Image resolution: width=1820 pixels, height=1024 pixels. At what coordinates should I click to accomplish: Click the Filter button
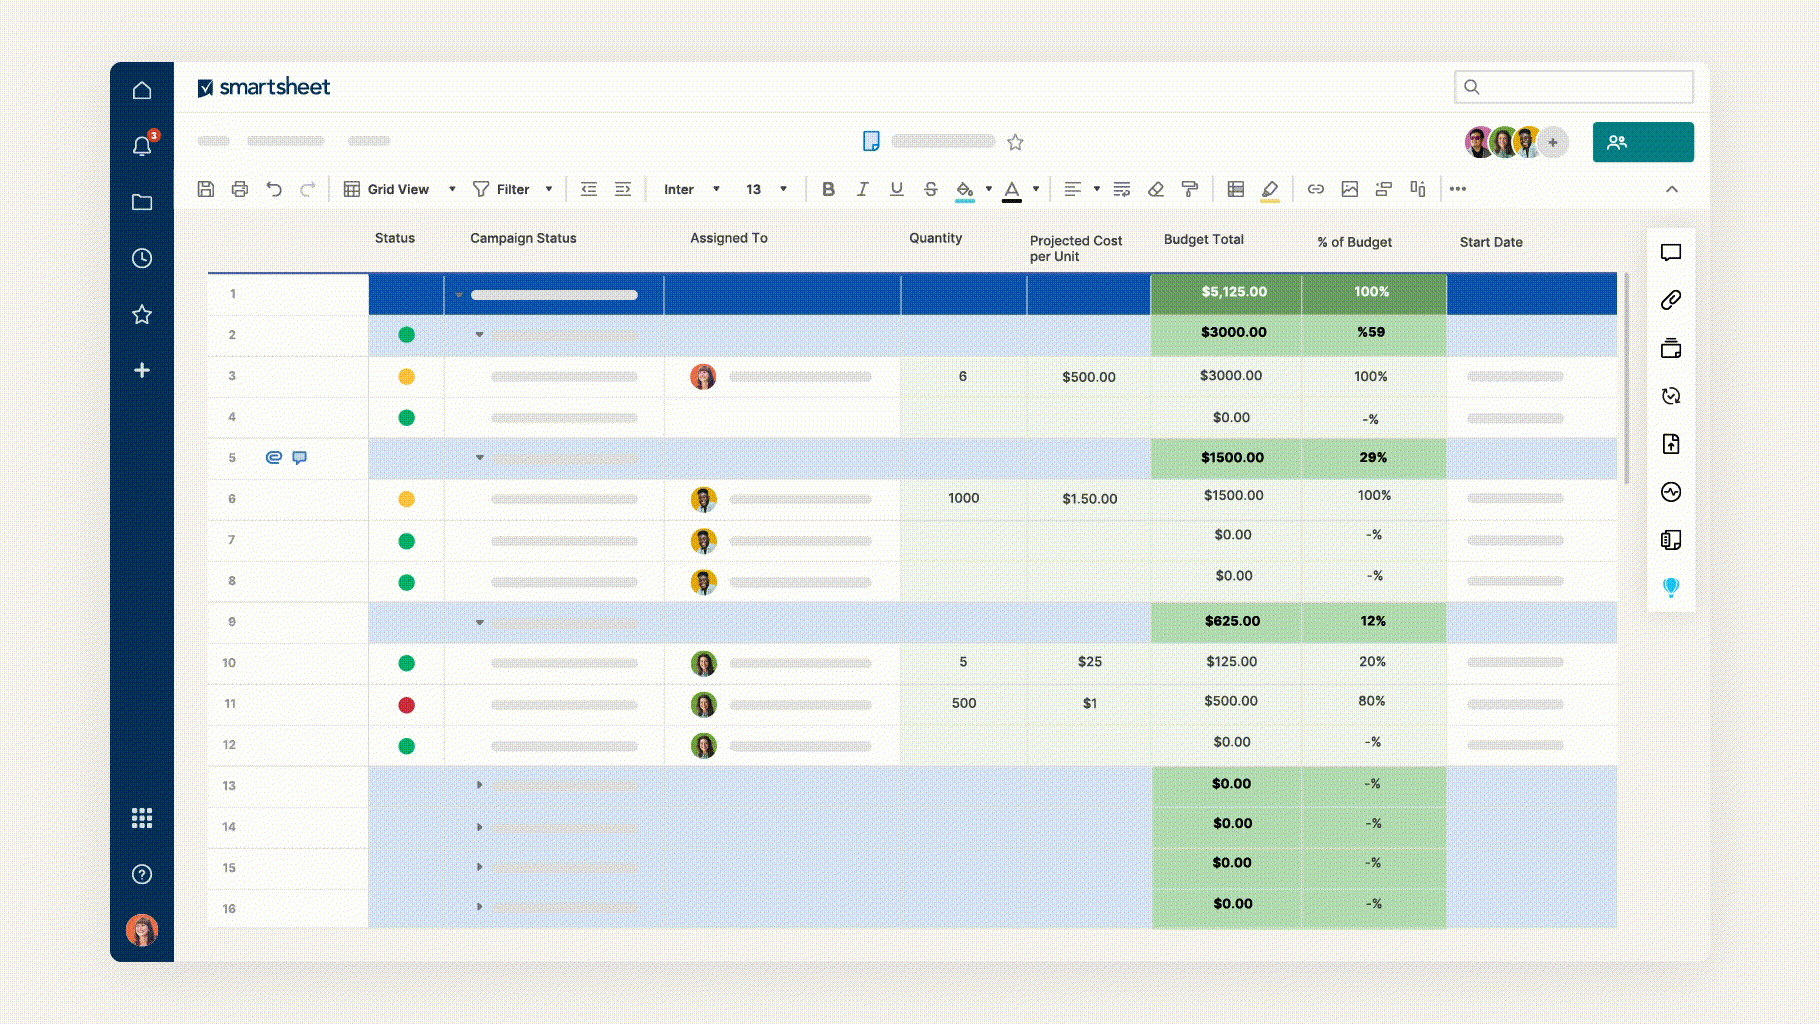tap(512, 189)
